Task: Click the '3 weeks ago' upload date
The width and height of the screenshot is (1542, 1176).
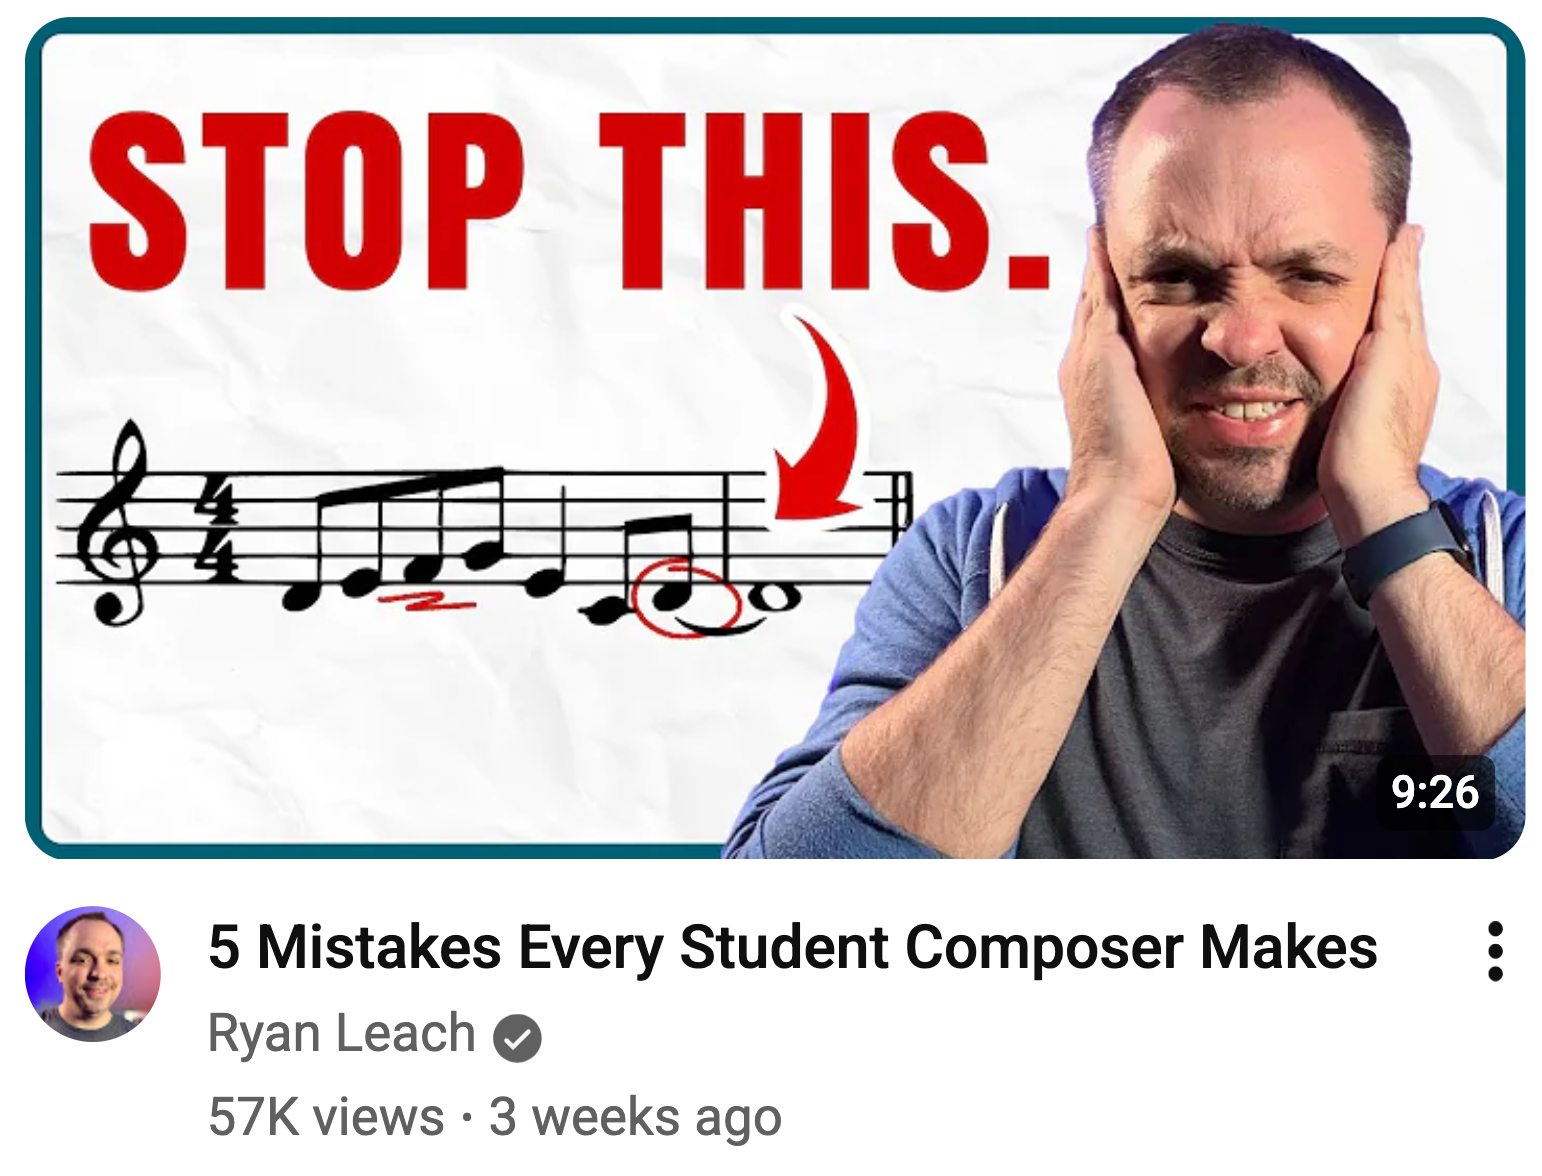Action: 635,1117
